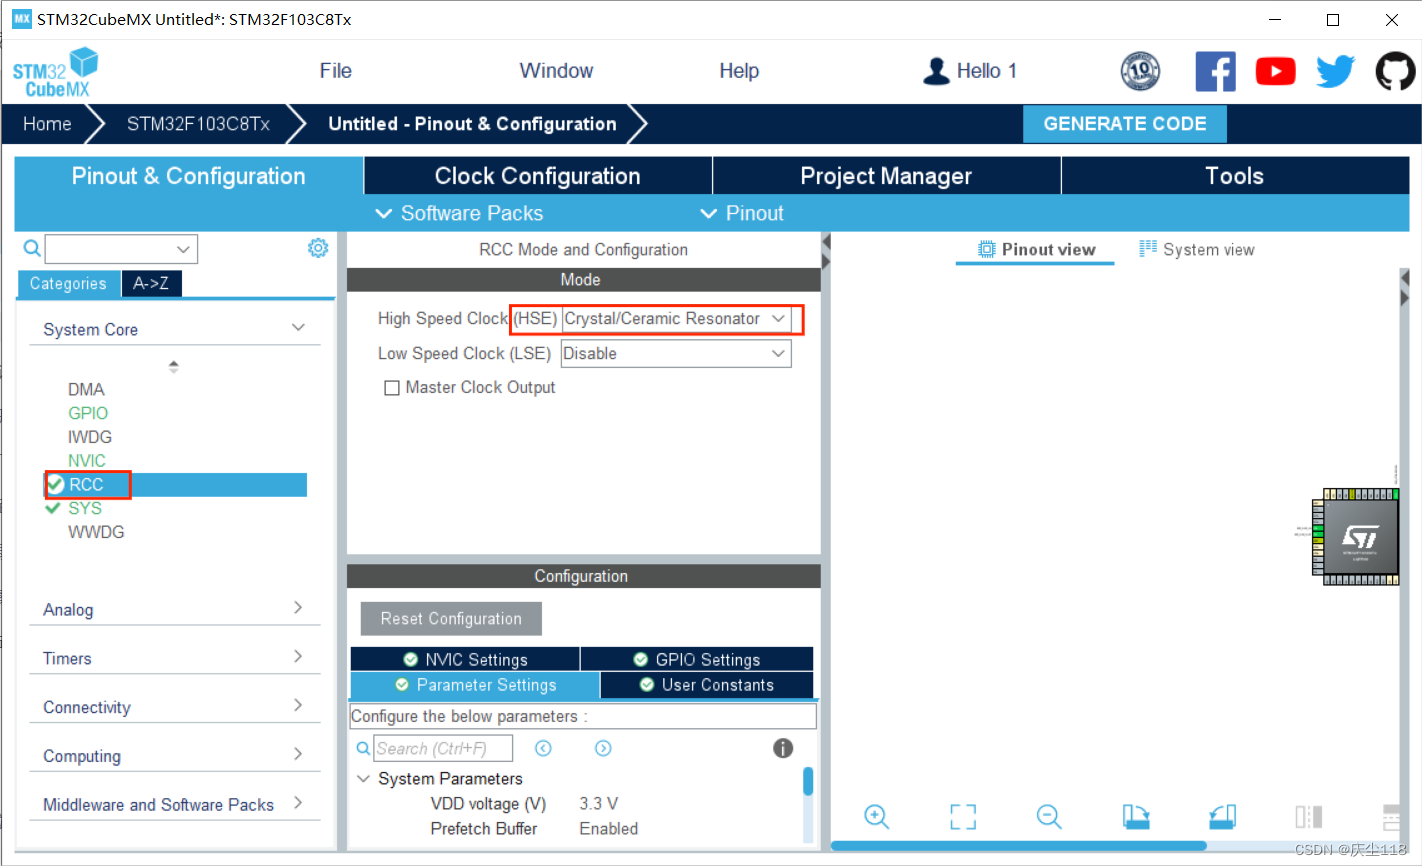This screenshot has height=866, width=1422.
Task: Collapse the System Parameters group
Action: 363,778
